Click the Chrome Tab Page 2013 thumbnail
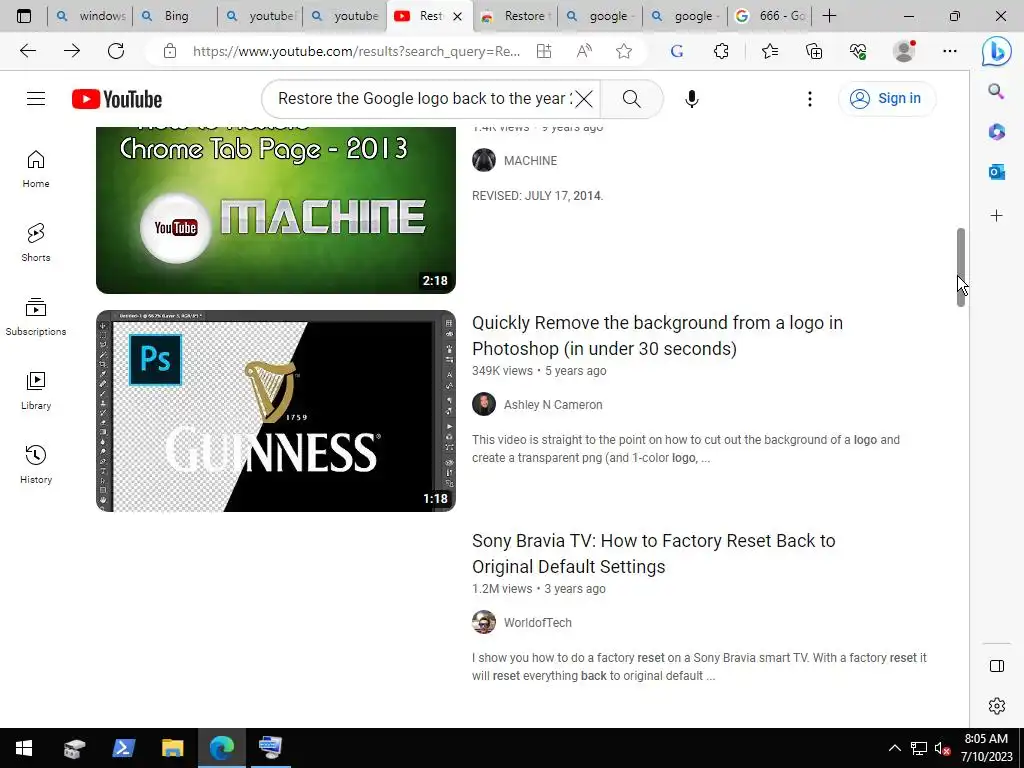 [x=276, y=210]
